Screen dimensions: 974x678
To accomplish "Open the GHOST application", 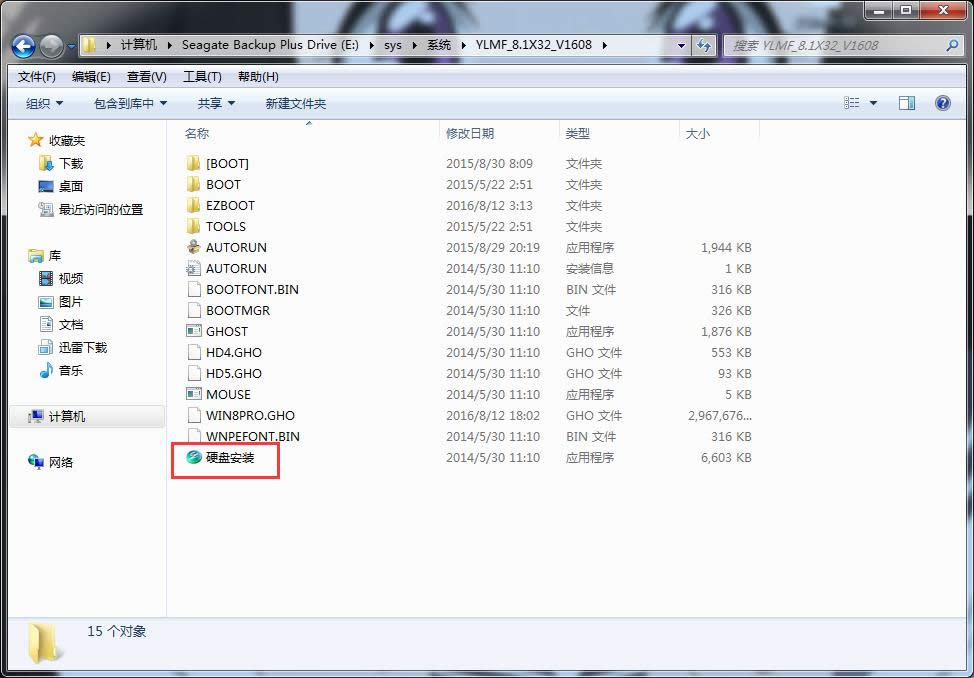I will coord(219,331).
